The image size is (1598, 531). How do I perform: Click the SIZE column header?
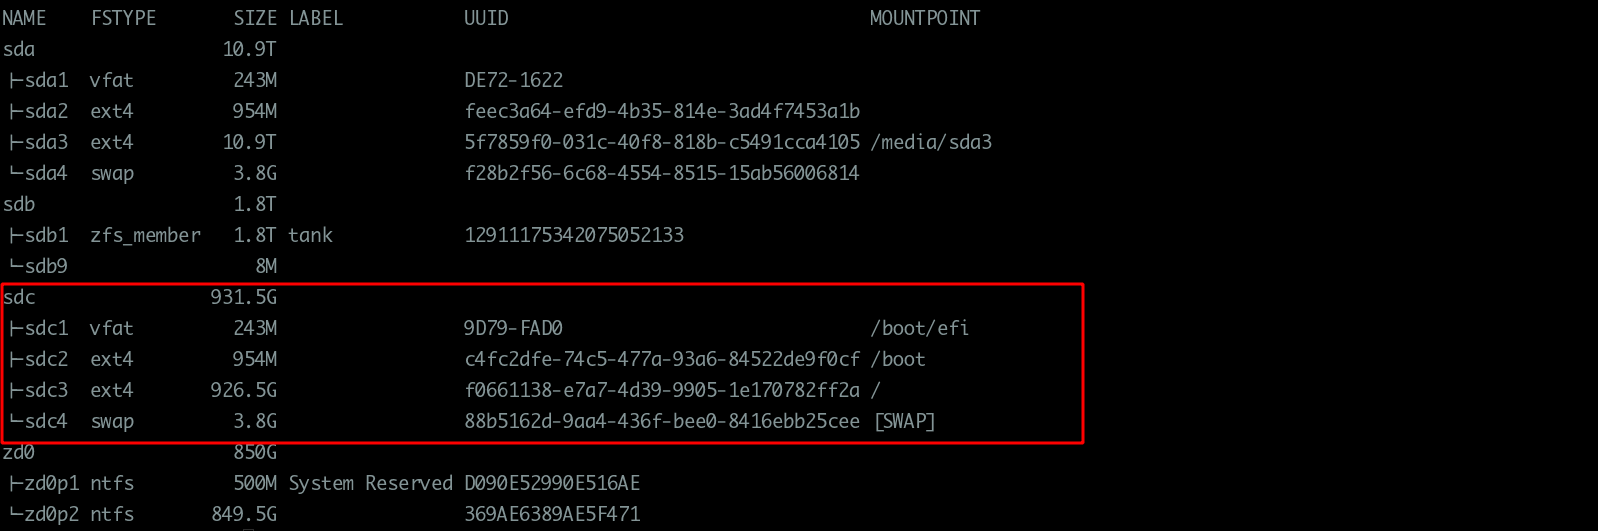255,18
